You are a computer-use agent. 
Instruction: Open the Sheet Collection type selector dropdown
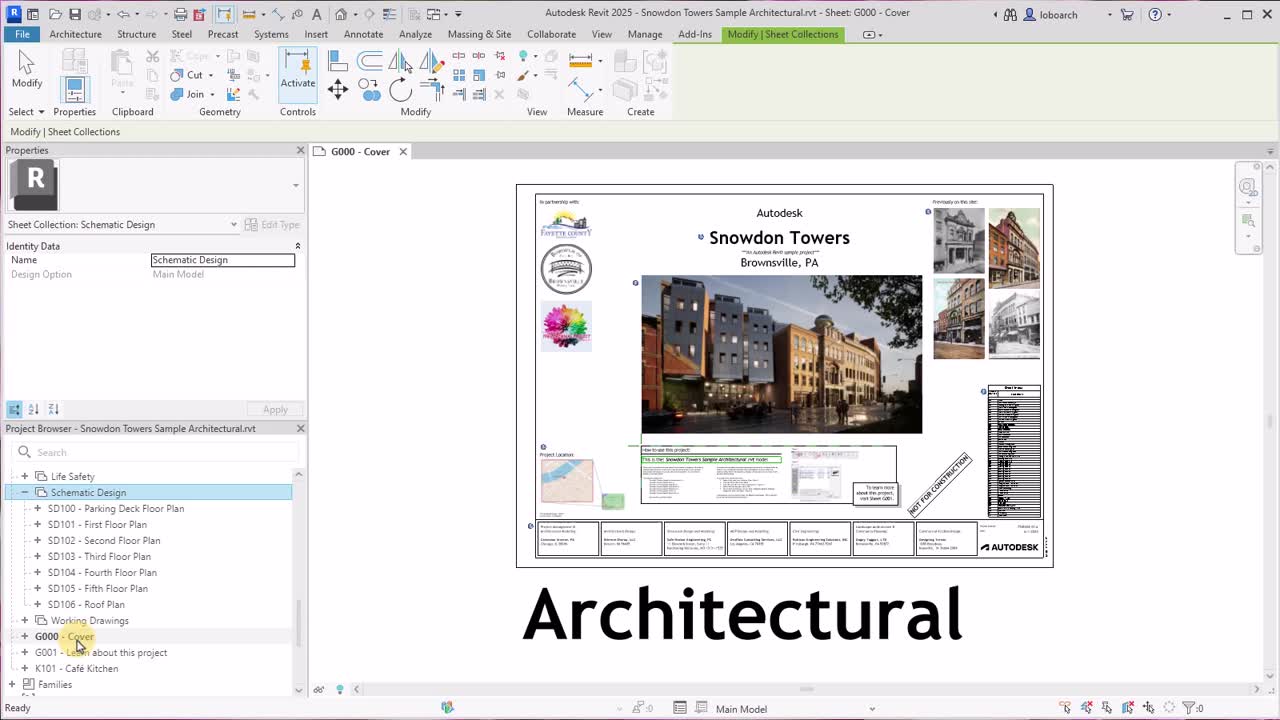click(x=233, y=225)
